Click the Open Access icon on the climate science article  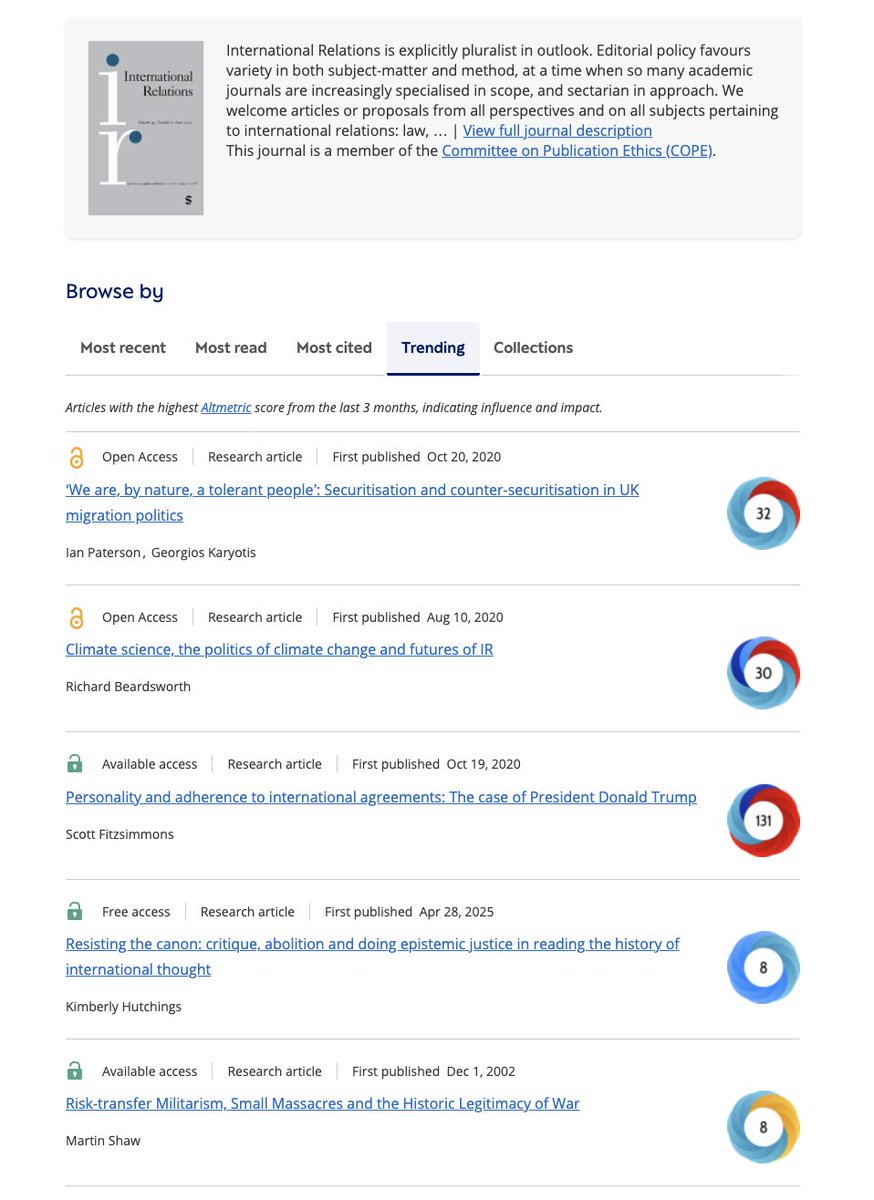tap(76, 617)
